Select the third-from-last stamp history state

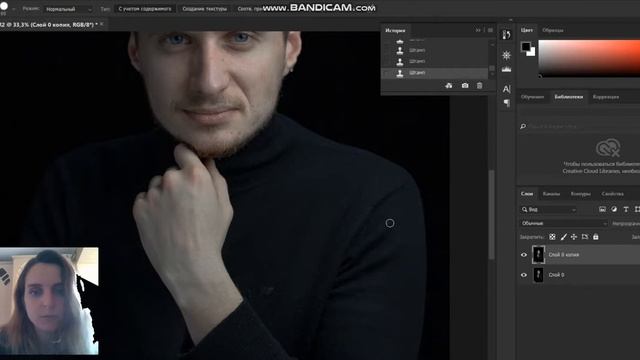[x=434, y=50]
